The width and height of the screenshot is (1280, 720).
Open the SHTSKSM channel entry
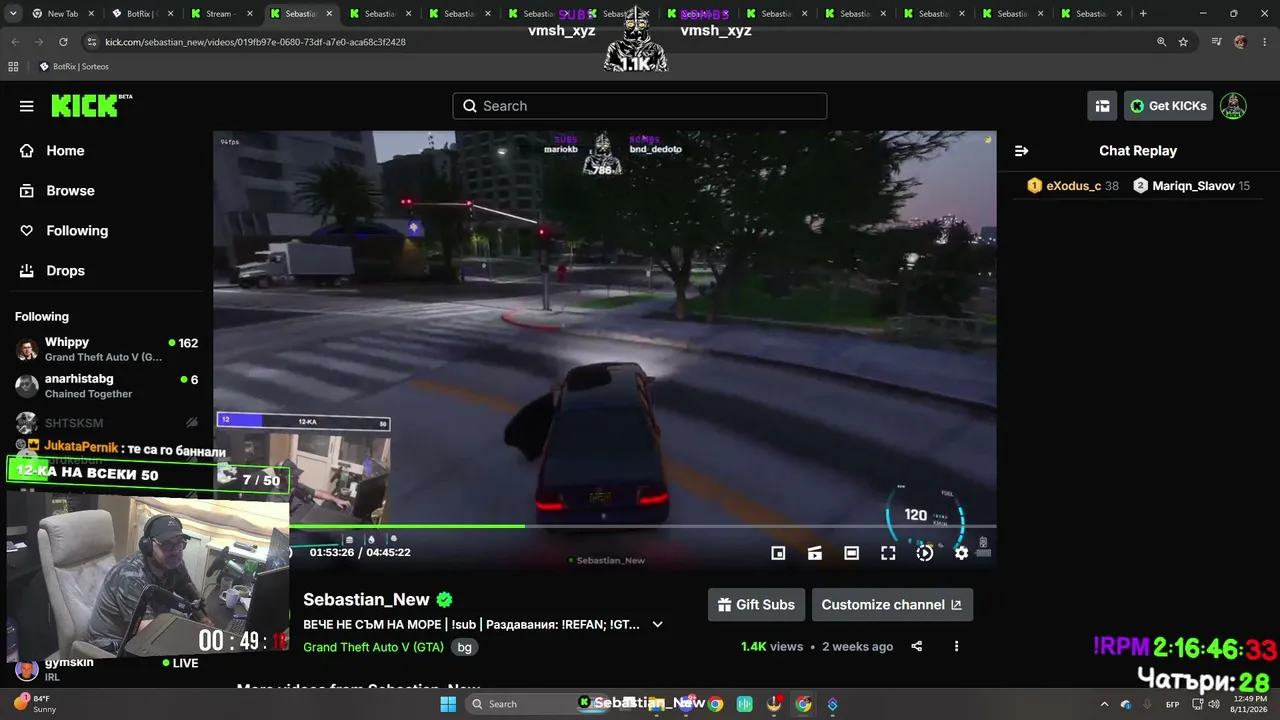click(106, 423)
